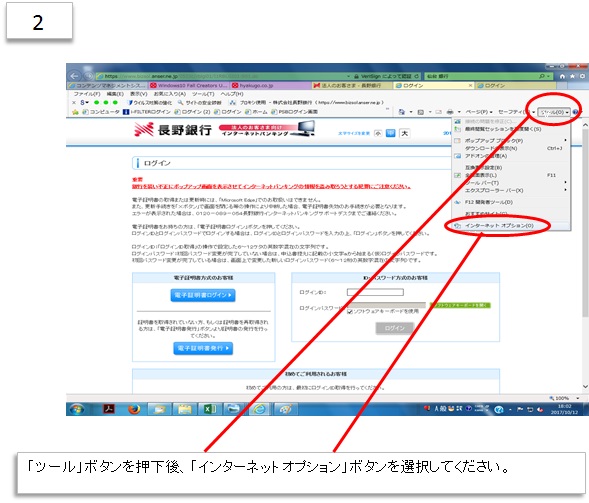Close the active ログイン tab
The image size is (589, 503).
coord(470,86)
